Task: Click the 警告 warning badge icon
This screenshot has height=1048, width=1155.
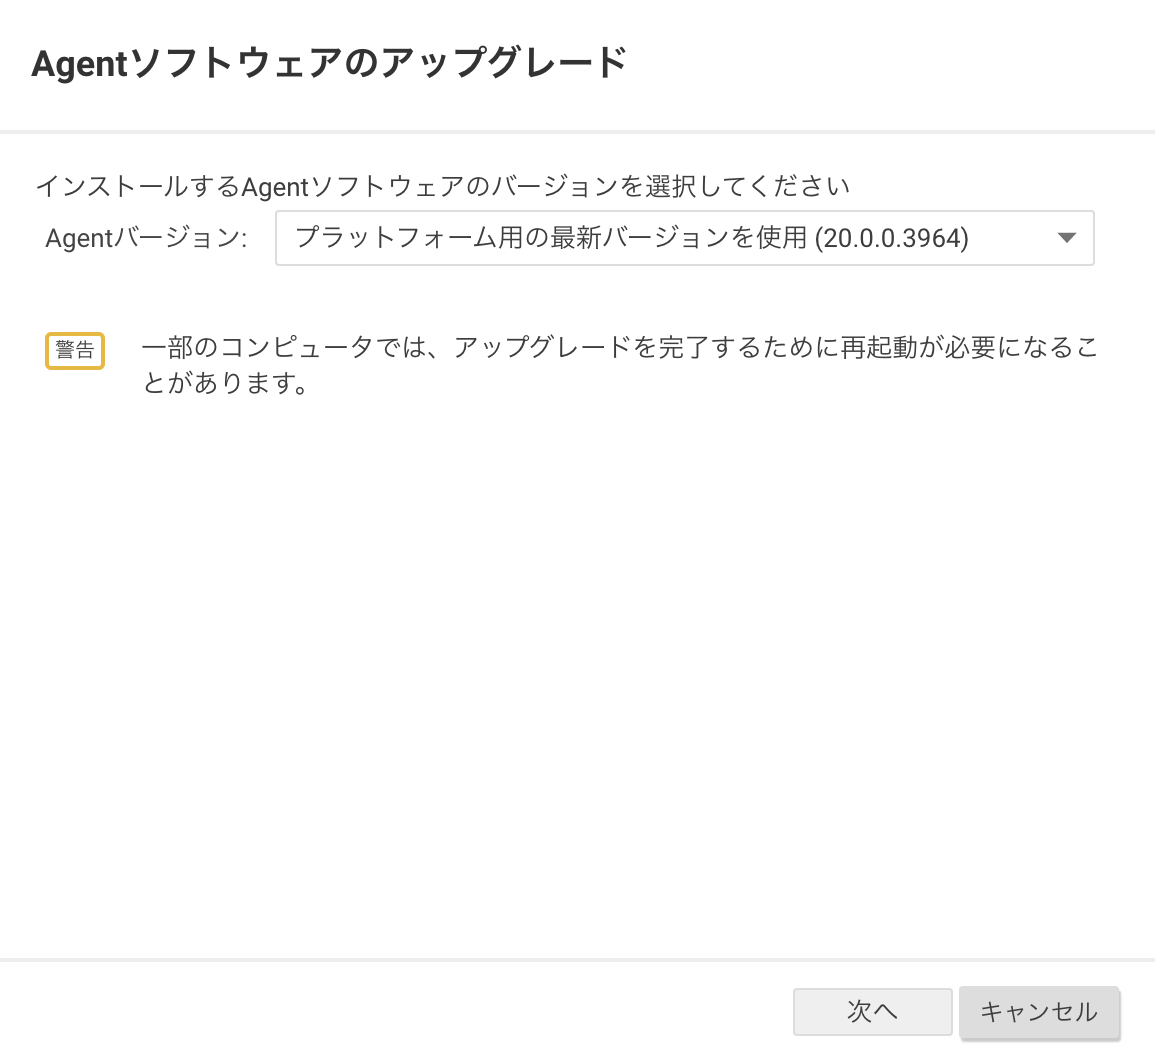Action: click(x=75, y=350)
